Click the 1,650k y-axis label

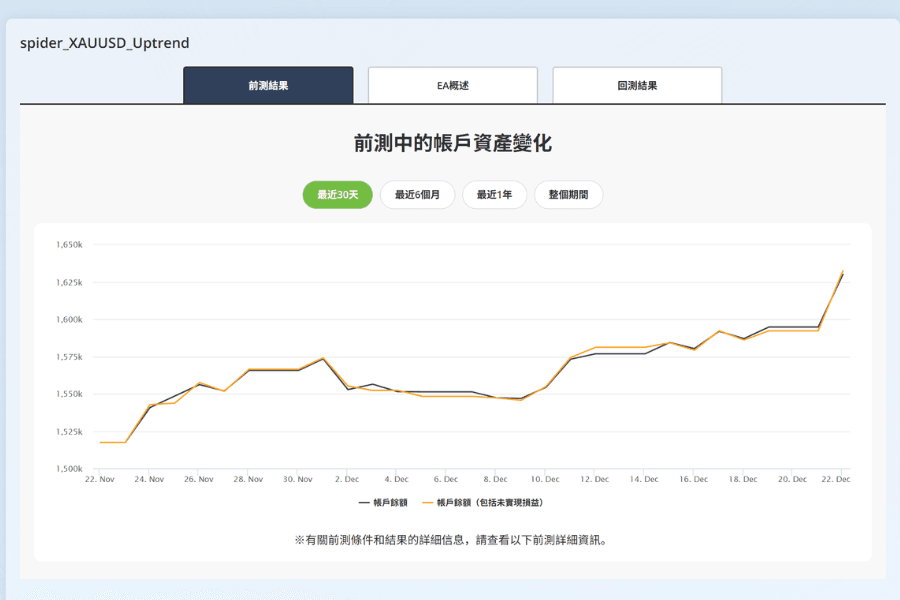pyautogui.click(x=68, y=244)
